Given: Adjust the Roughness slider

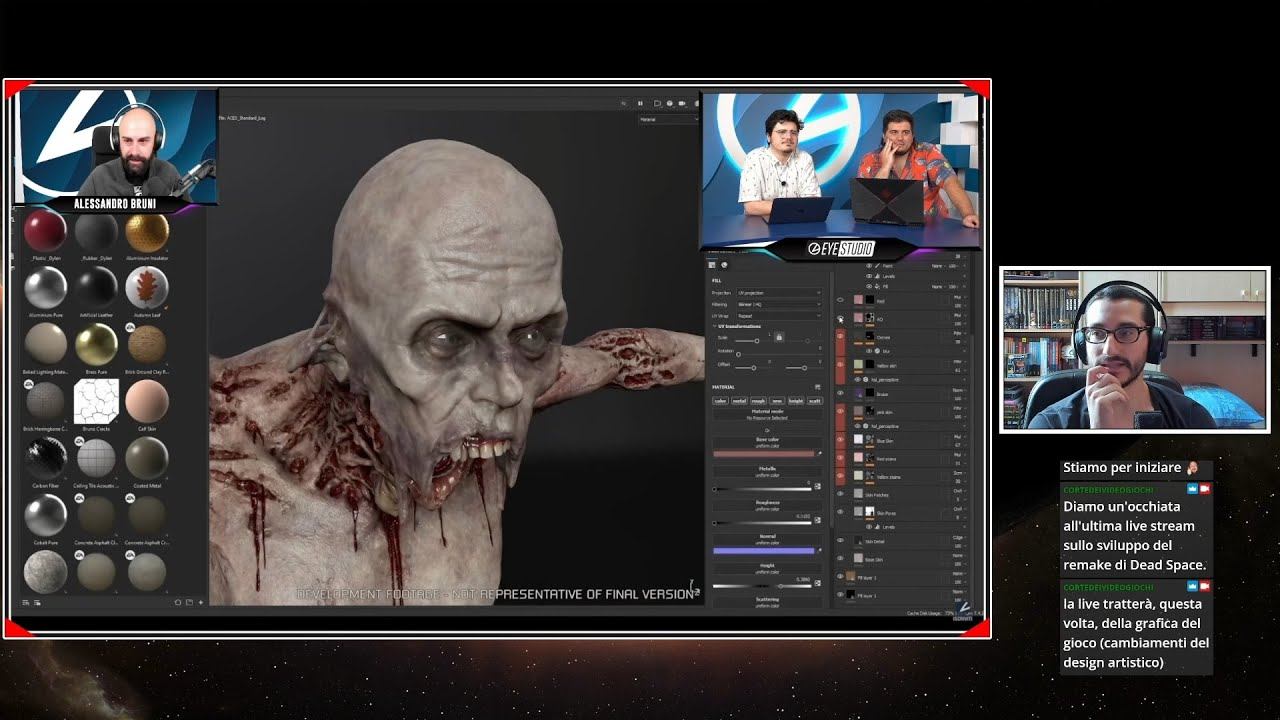Looking at the screenshot, I should pyautogui.click(x=763, y=523).
